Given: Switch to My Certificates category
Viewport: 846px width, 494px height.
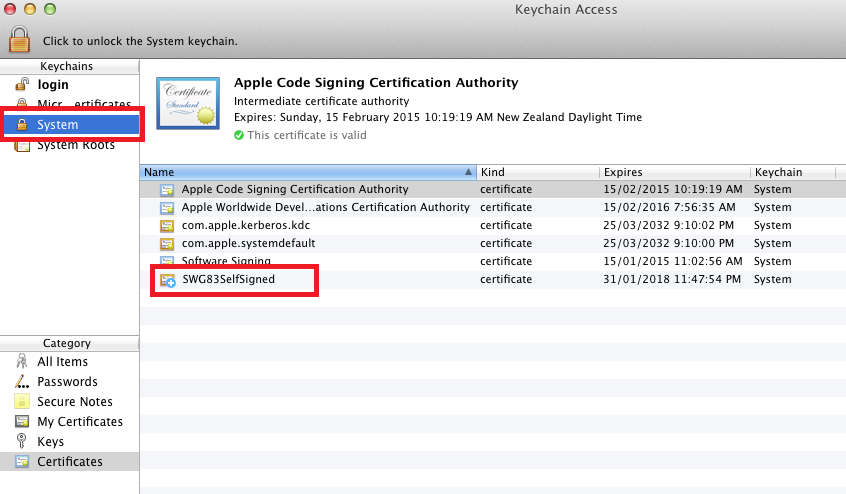Looking at the screenshot, I should coord(80,422).
